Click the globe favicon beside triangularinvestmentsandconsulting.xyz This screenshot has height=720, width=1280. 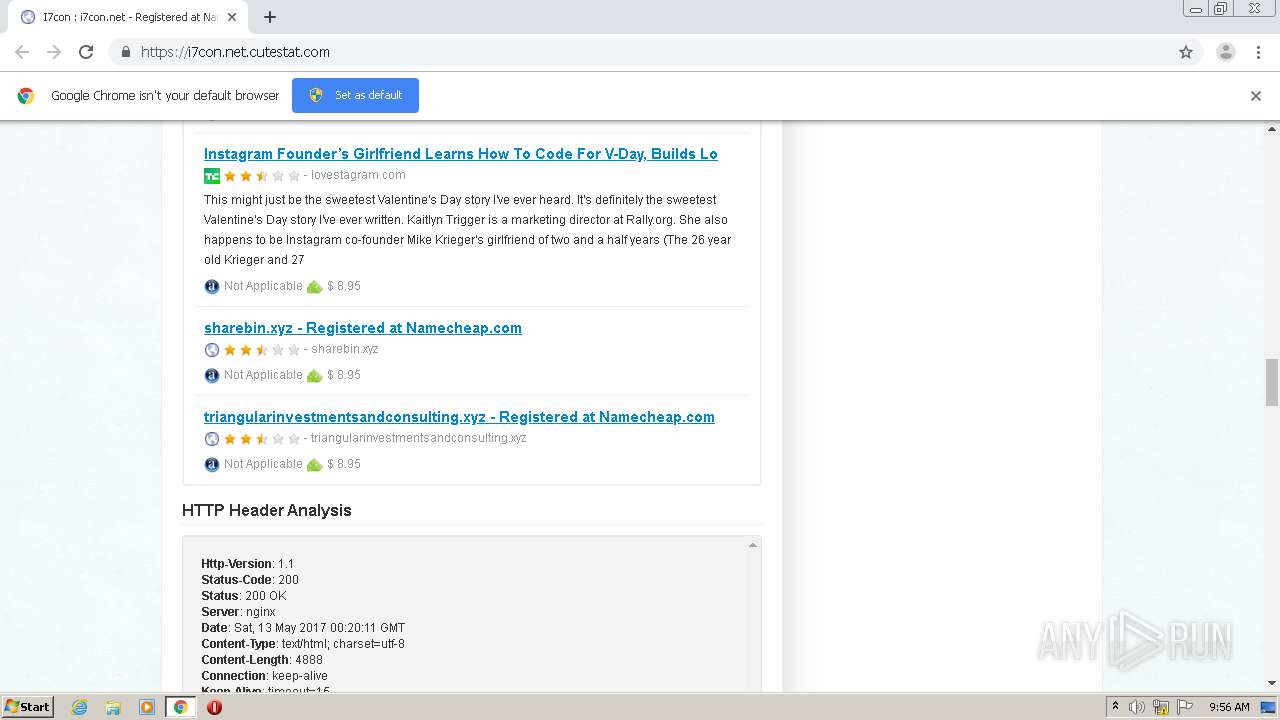pos(212,439)
